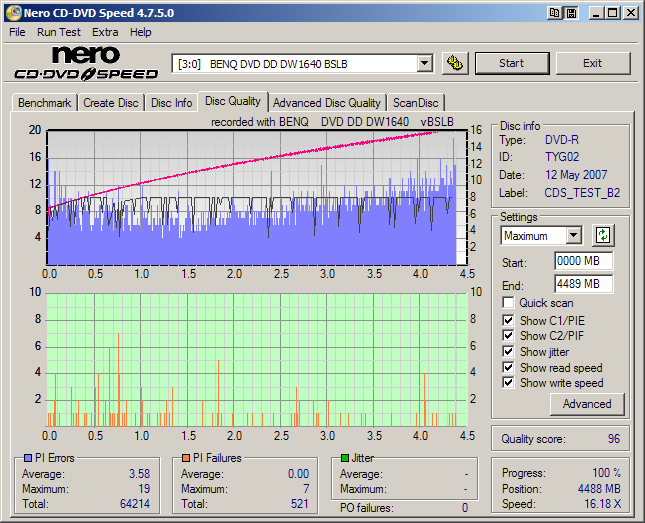Viewport: 645px width, 523px height.
Task: Open the Advanced Disc Quality tab
Action: click(327, 103)
